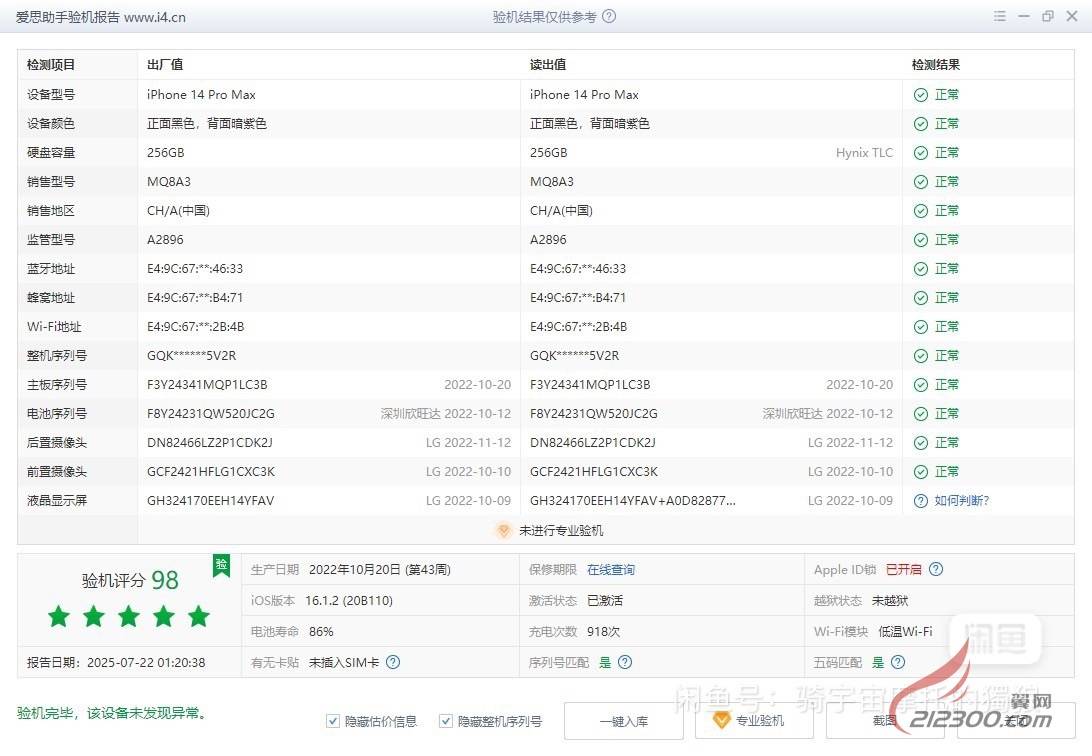Open the list menu icon in title bar
1092x756 pixels.
(x=1000, y=17)
